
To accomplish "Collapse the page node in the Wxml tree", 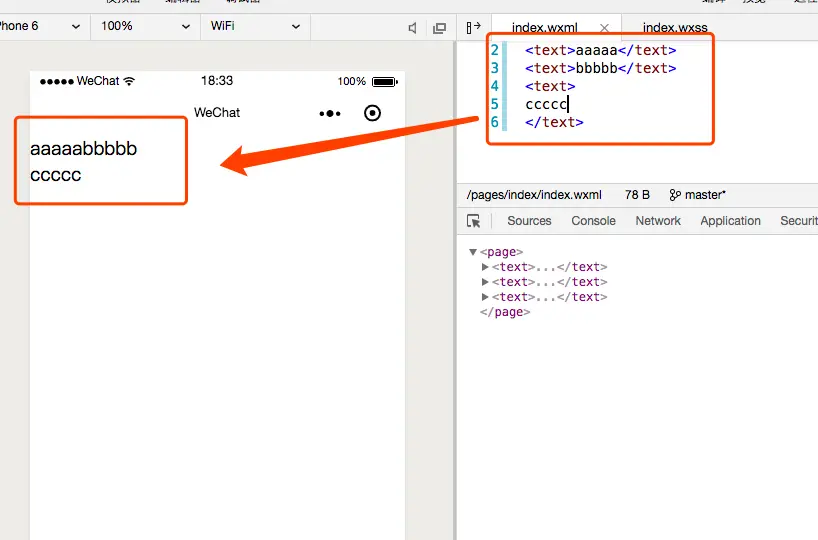I will (473, 252).
